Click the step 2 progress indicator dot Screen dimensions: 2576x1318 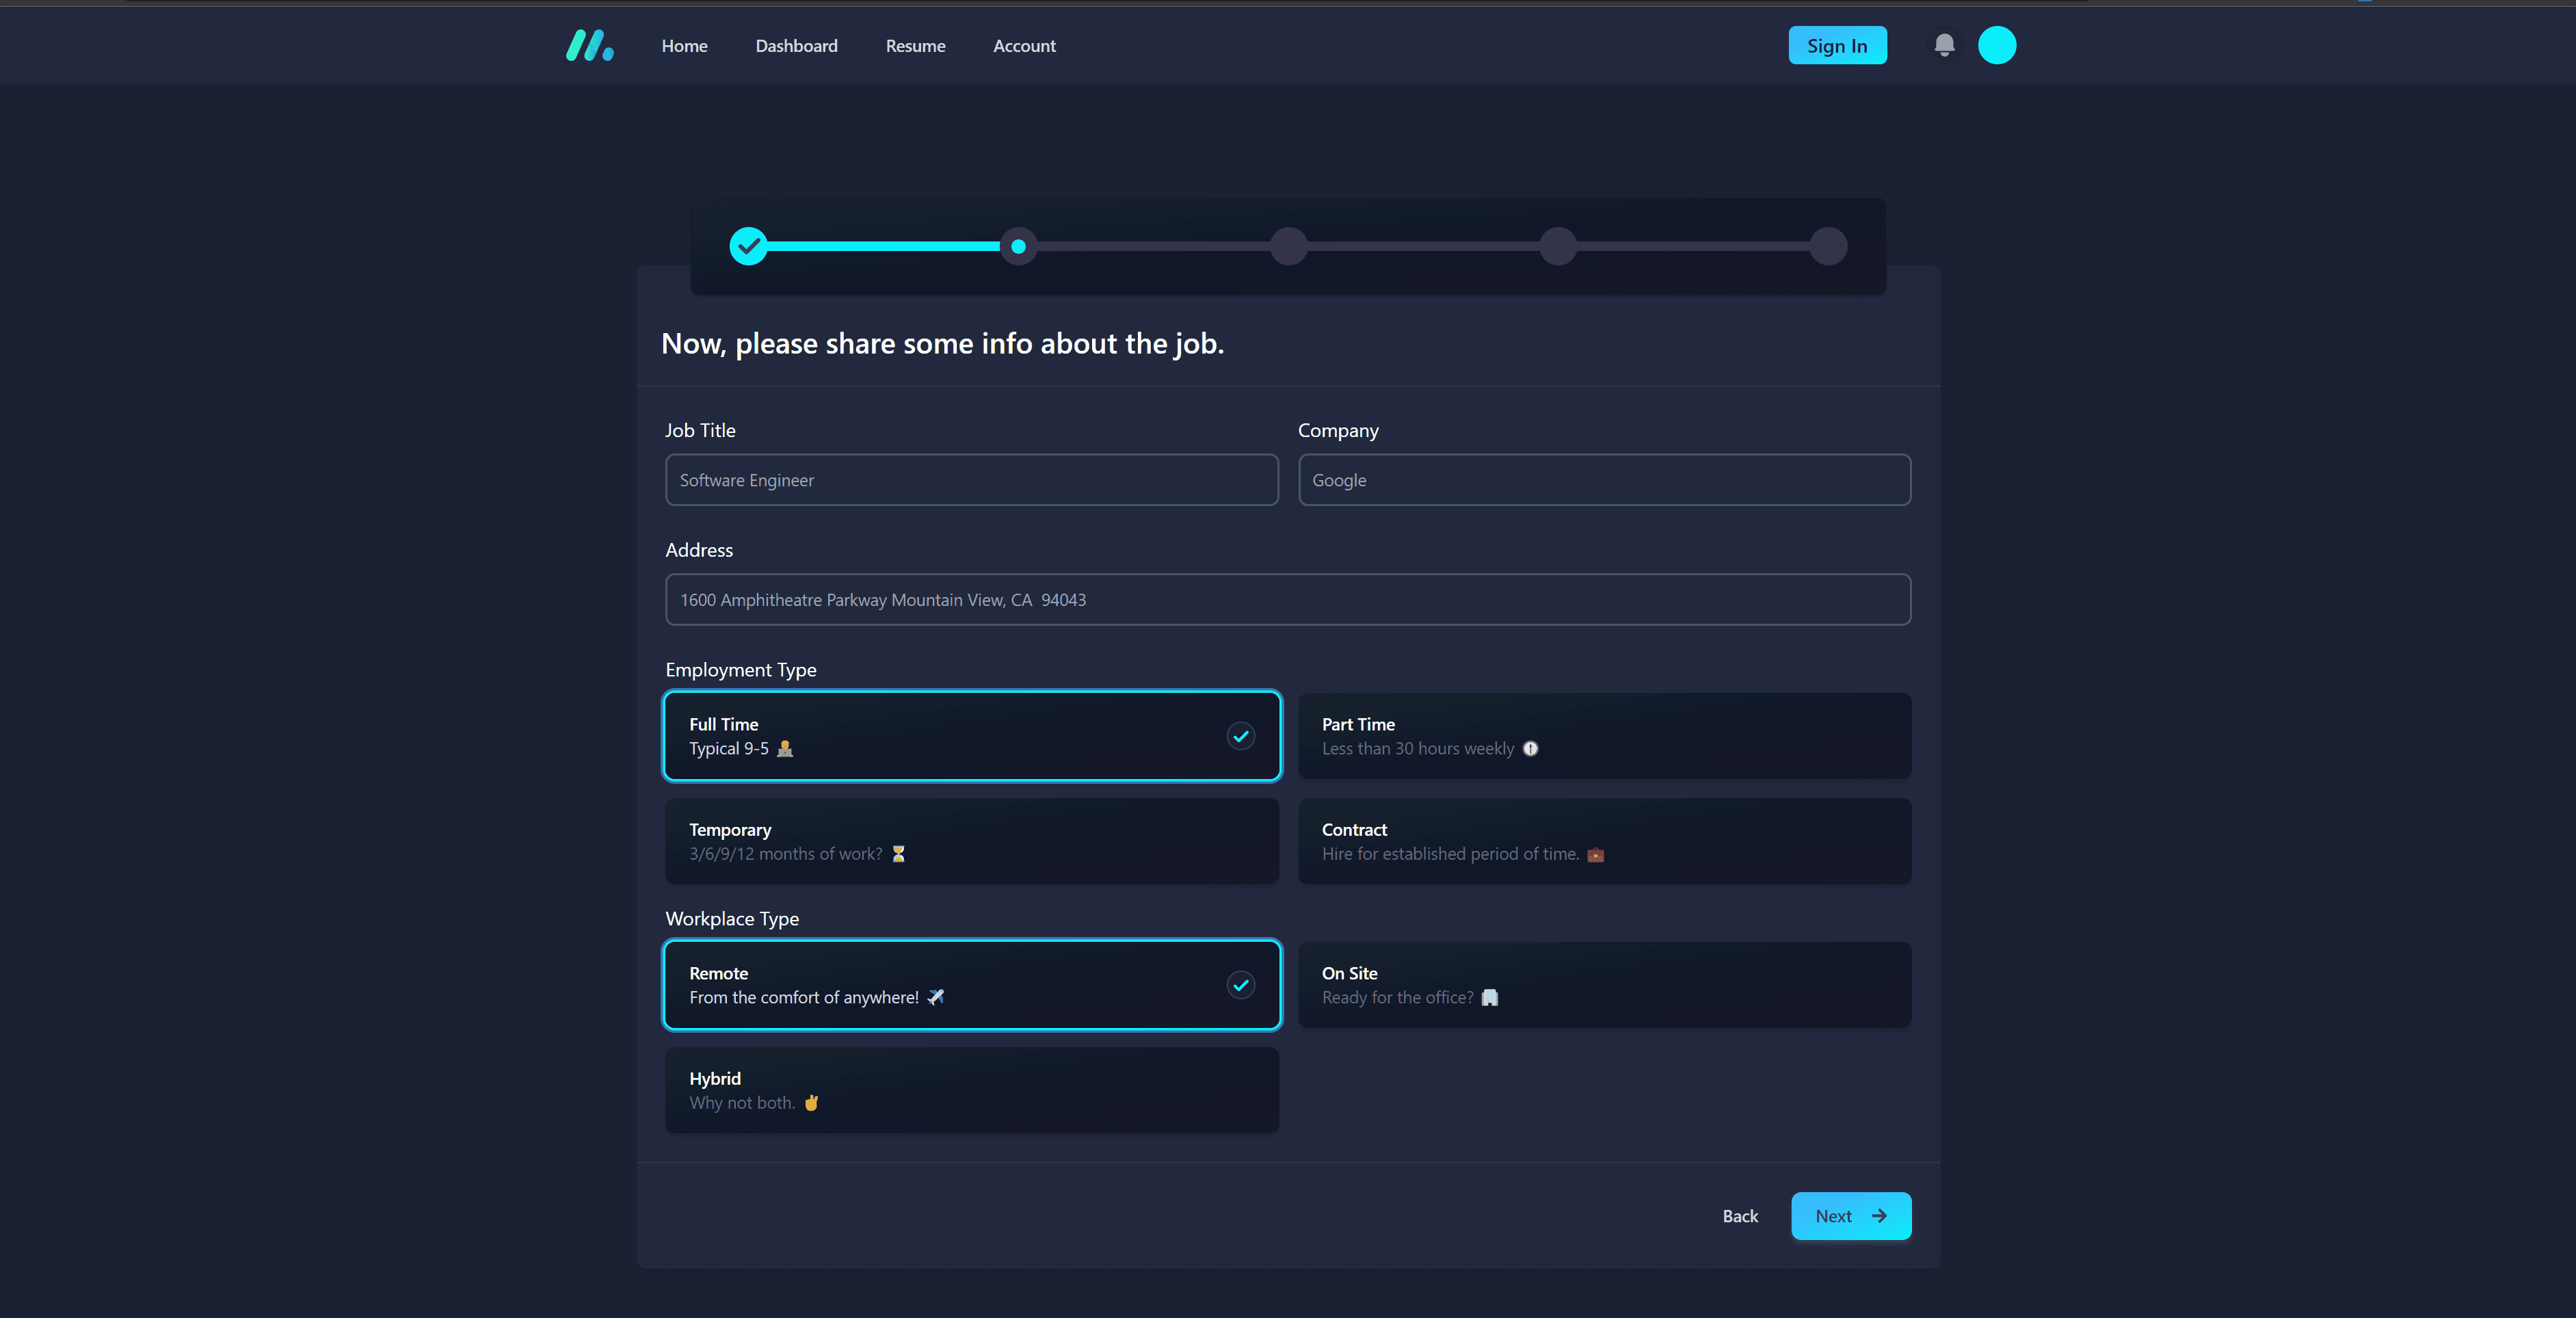click(1018, 243)
